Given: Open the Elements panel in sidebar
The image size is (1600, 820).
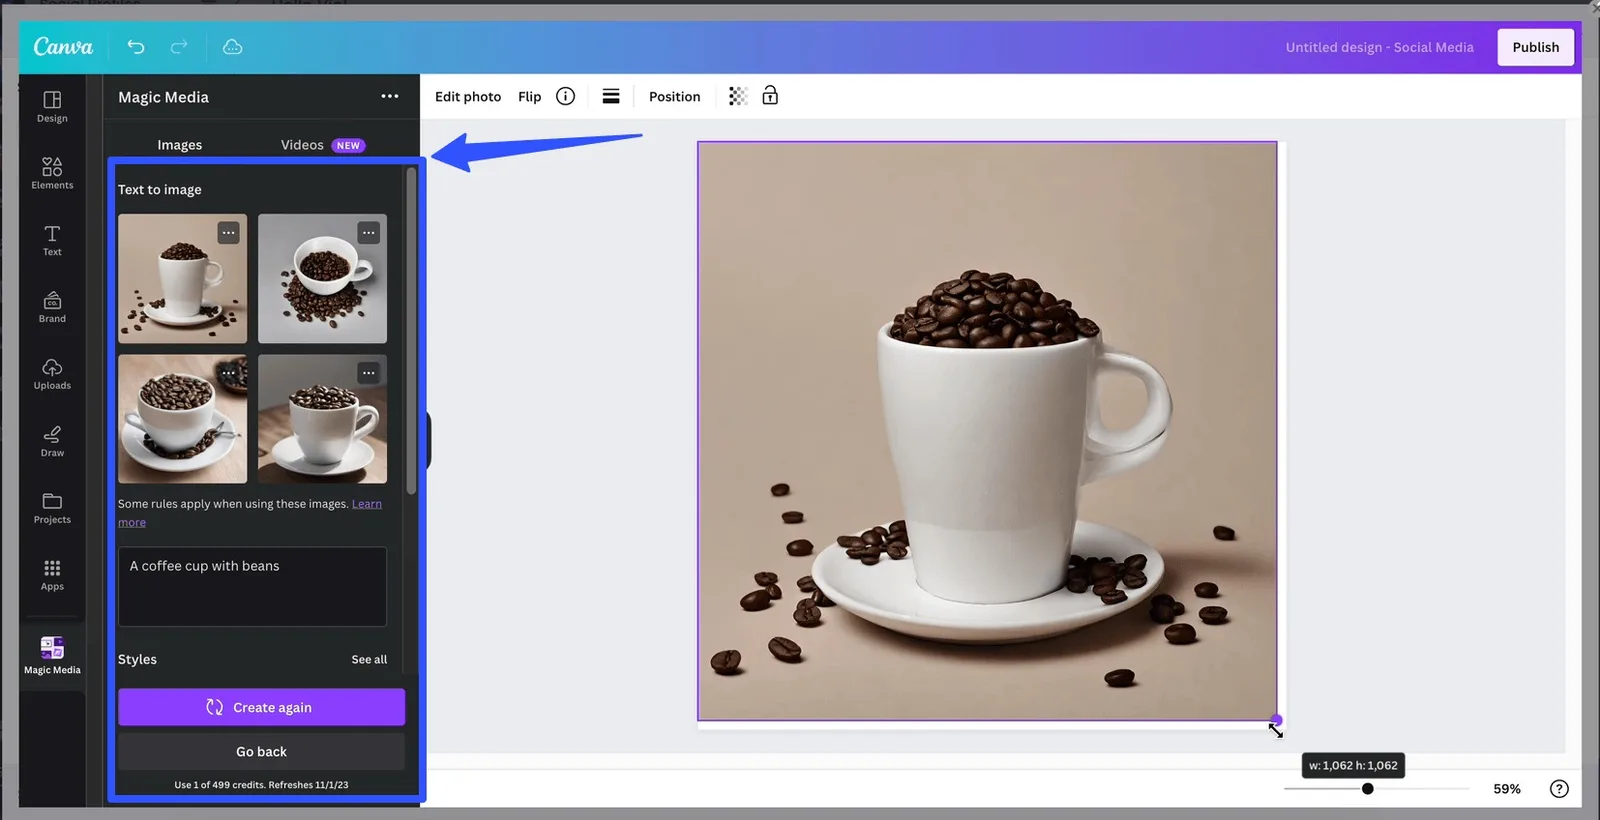Looking at the screenshot, I should [x=52, y=172].
